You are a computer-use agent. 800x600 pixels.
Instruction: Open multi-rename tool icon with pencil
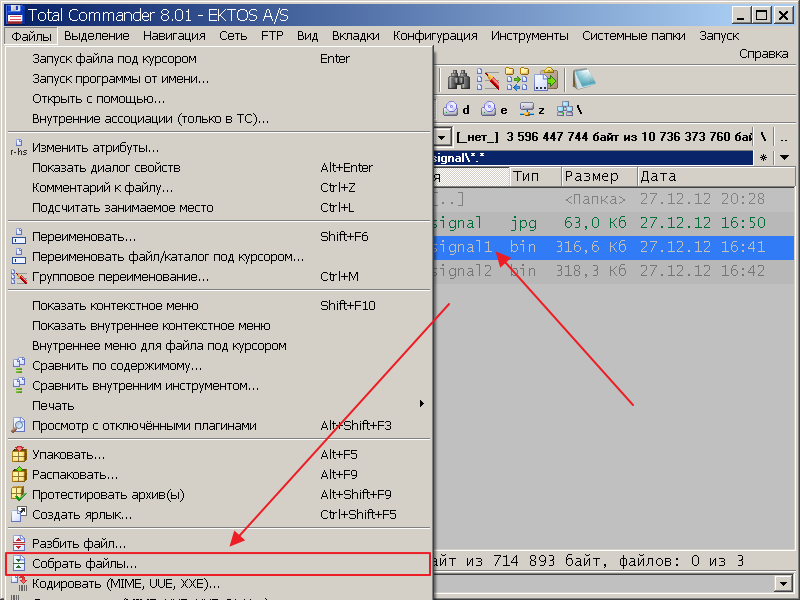[488, 80]
